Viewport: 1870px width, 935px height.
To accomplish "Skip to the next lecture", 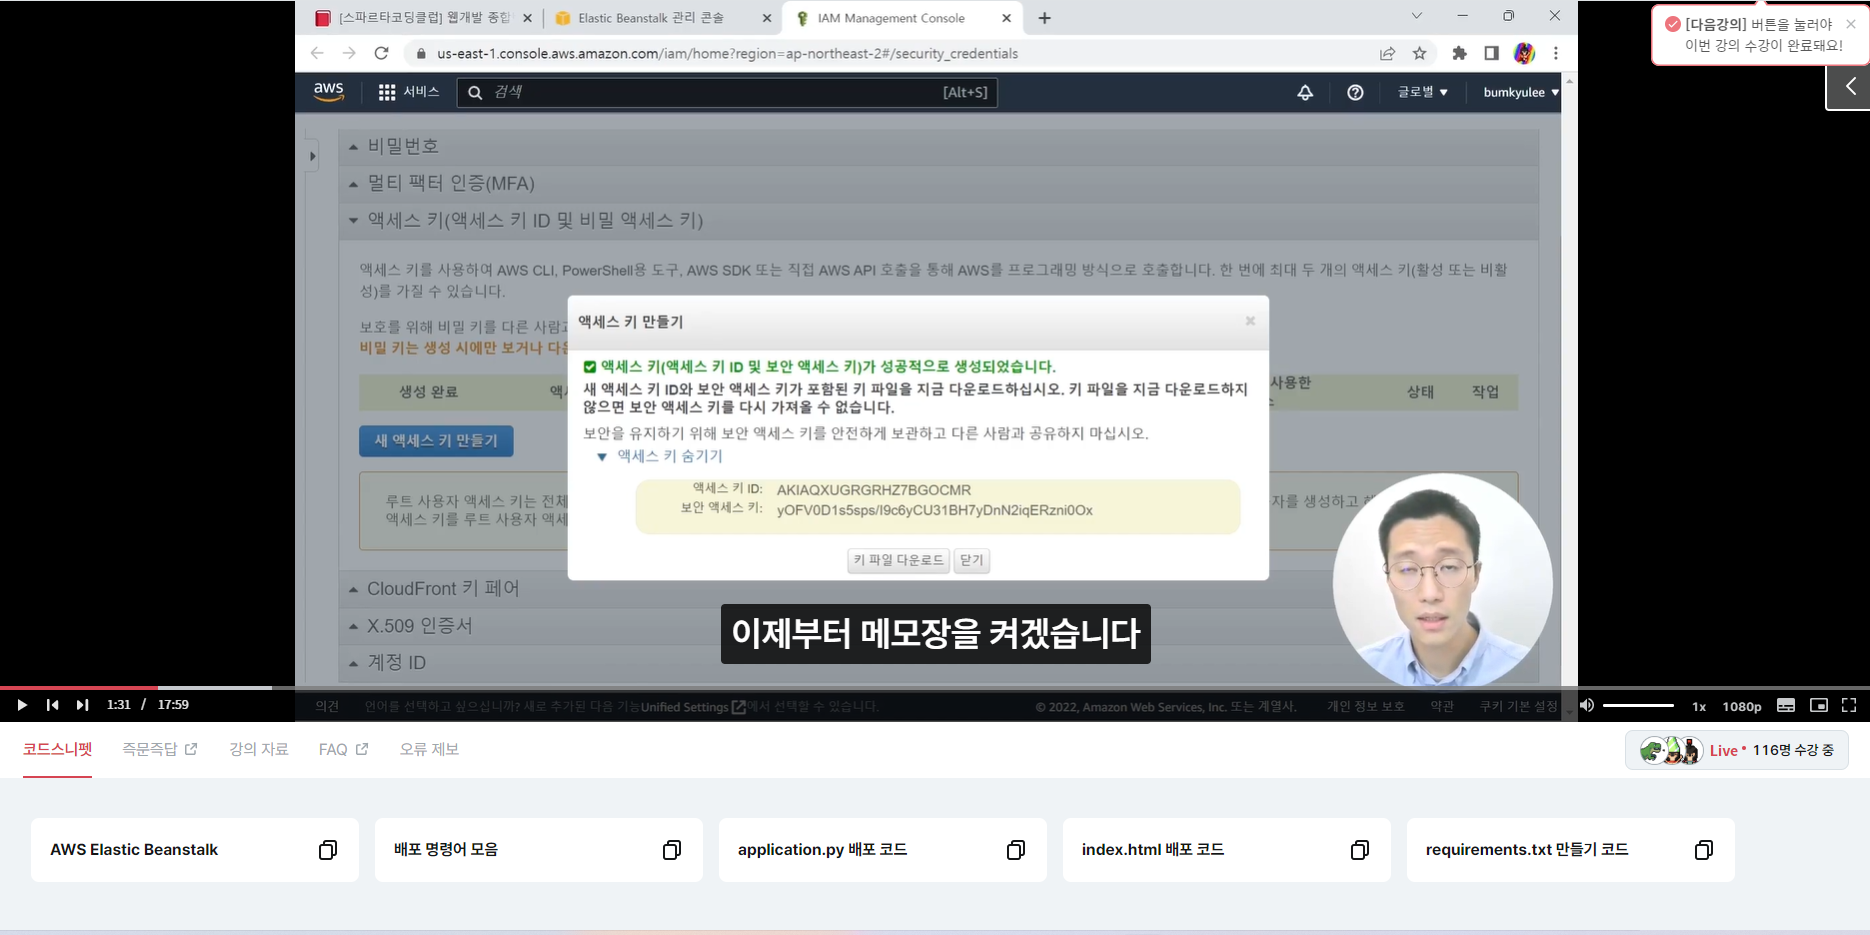I will pos(82,705).
